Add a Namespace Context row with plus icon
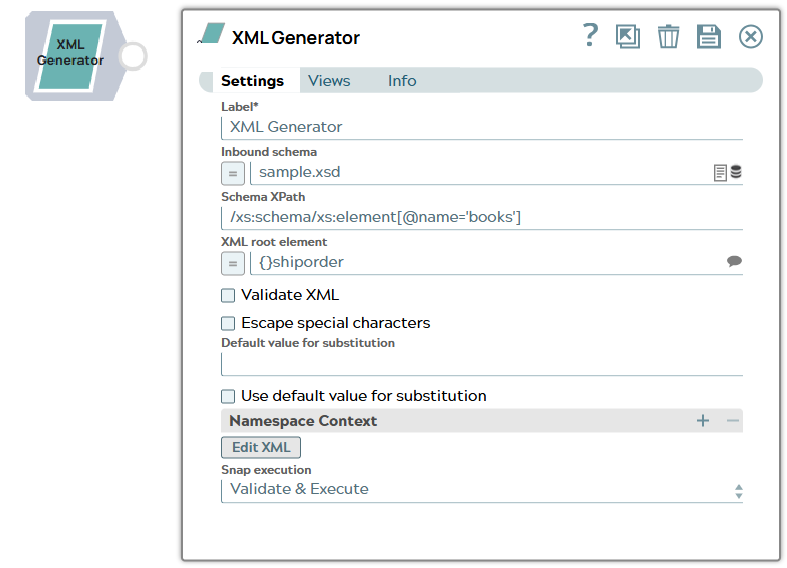Image resolution: width=787 pixels, height=568 pixels. coord(703,421)
